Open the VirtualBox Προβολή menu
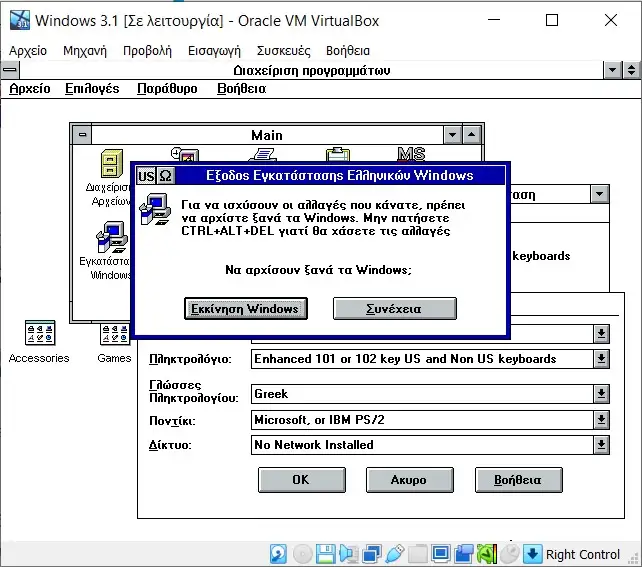This screenshot has height=567, width=642. pyautogui.click(x=147, y=51)
